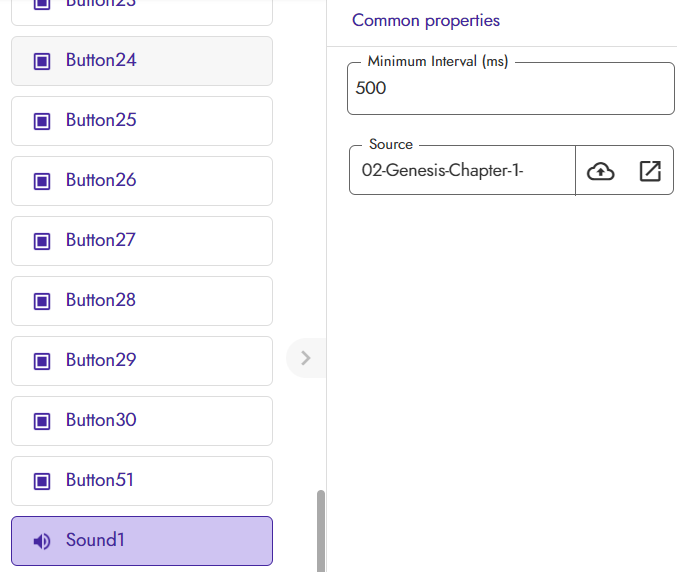
Task: Click the Button51 component icon
Action: [42, 481]
